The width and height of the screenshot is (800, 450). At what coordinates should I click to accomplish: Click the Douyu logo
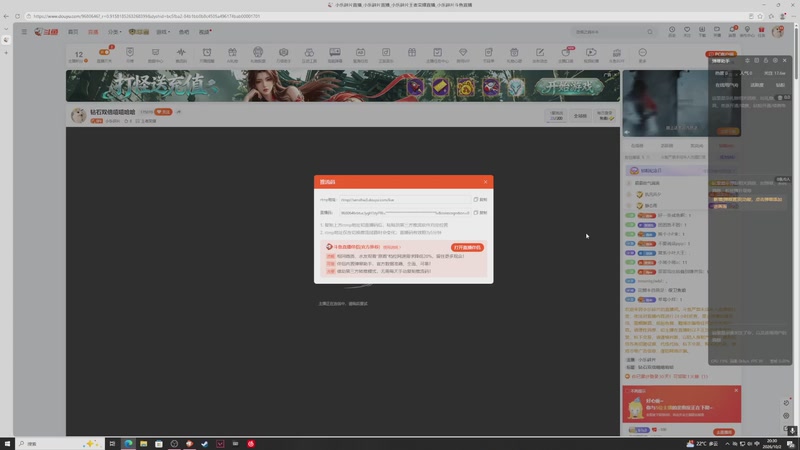(x=46, y=32)
